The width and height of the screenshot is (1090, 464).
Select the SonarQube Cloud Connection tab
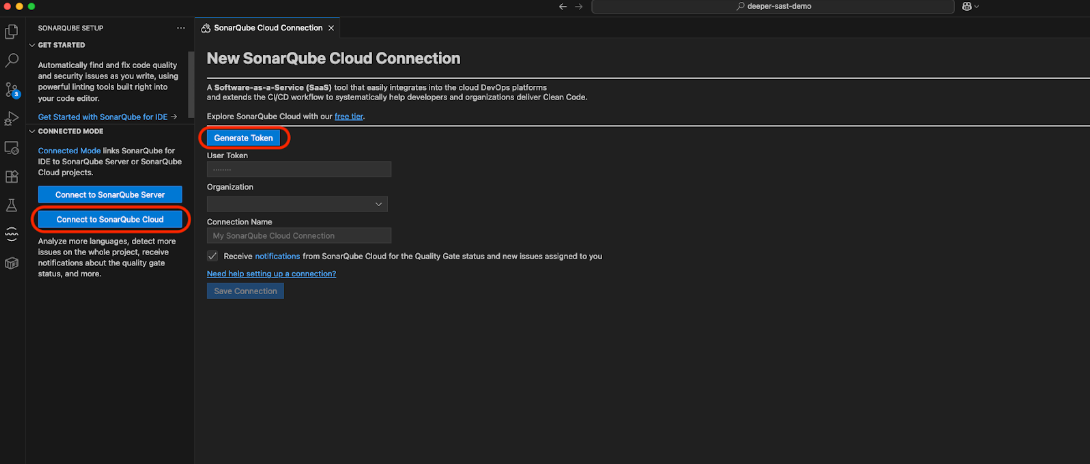point(267,28)
